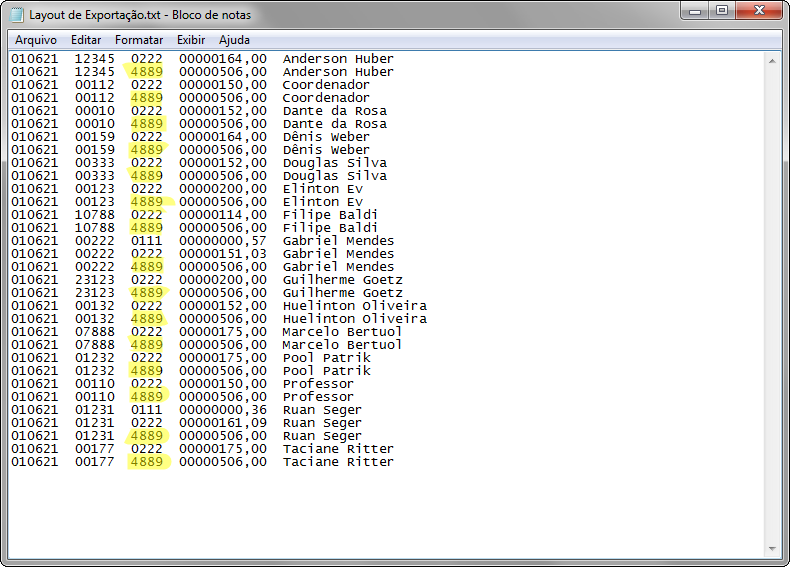Place cursor on value 00000000,36
Viewport: 790px width, 567px height.
pyautogui.click(x=223, y=410)
